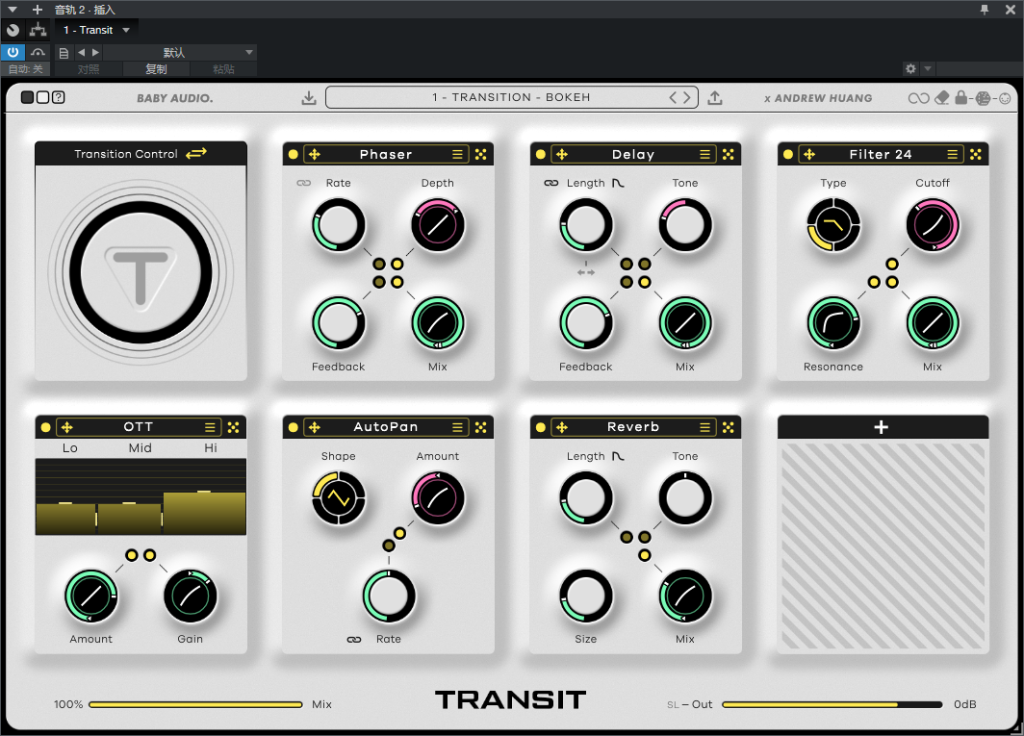Click Reverb module move handle icon
The height and width of the screenshot is (736, 1024).
[x=562, y=427]
